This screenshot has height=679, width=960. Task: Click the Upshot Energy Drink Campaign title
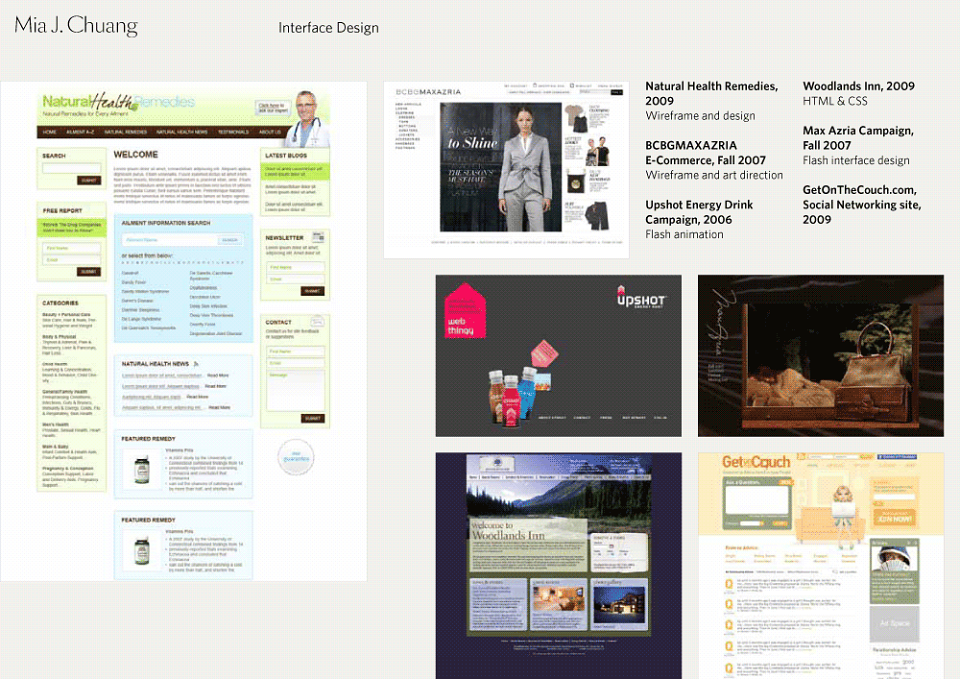(x=699, y=212)
